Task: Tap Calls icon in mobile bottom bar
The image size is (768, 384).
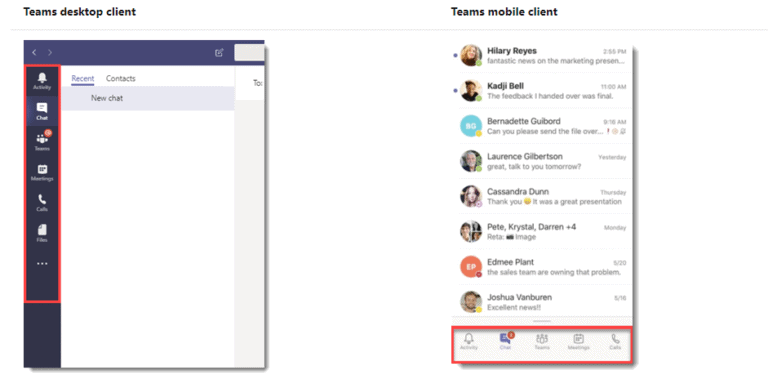Action: [x=615, y=341]
